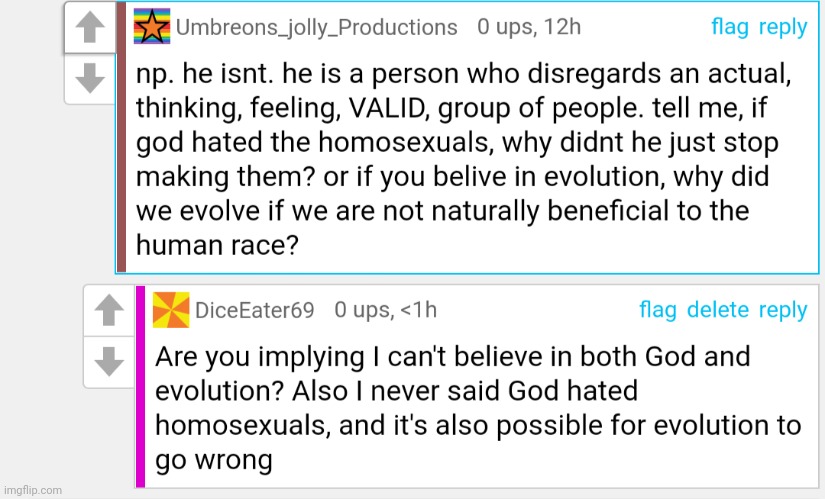825x499 pixels.
Task: Click the imgflip.com watermark
Action: (33, 490)
